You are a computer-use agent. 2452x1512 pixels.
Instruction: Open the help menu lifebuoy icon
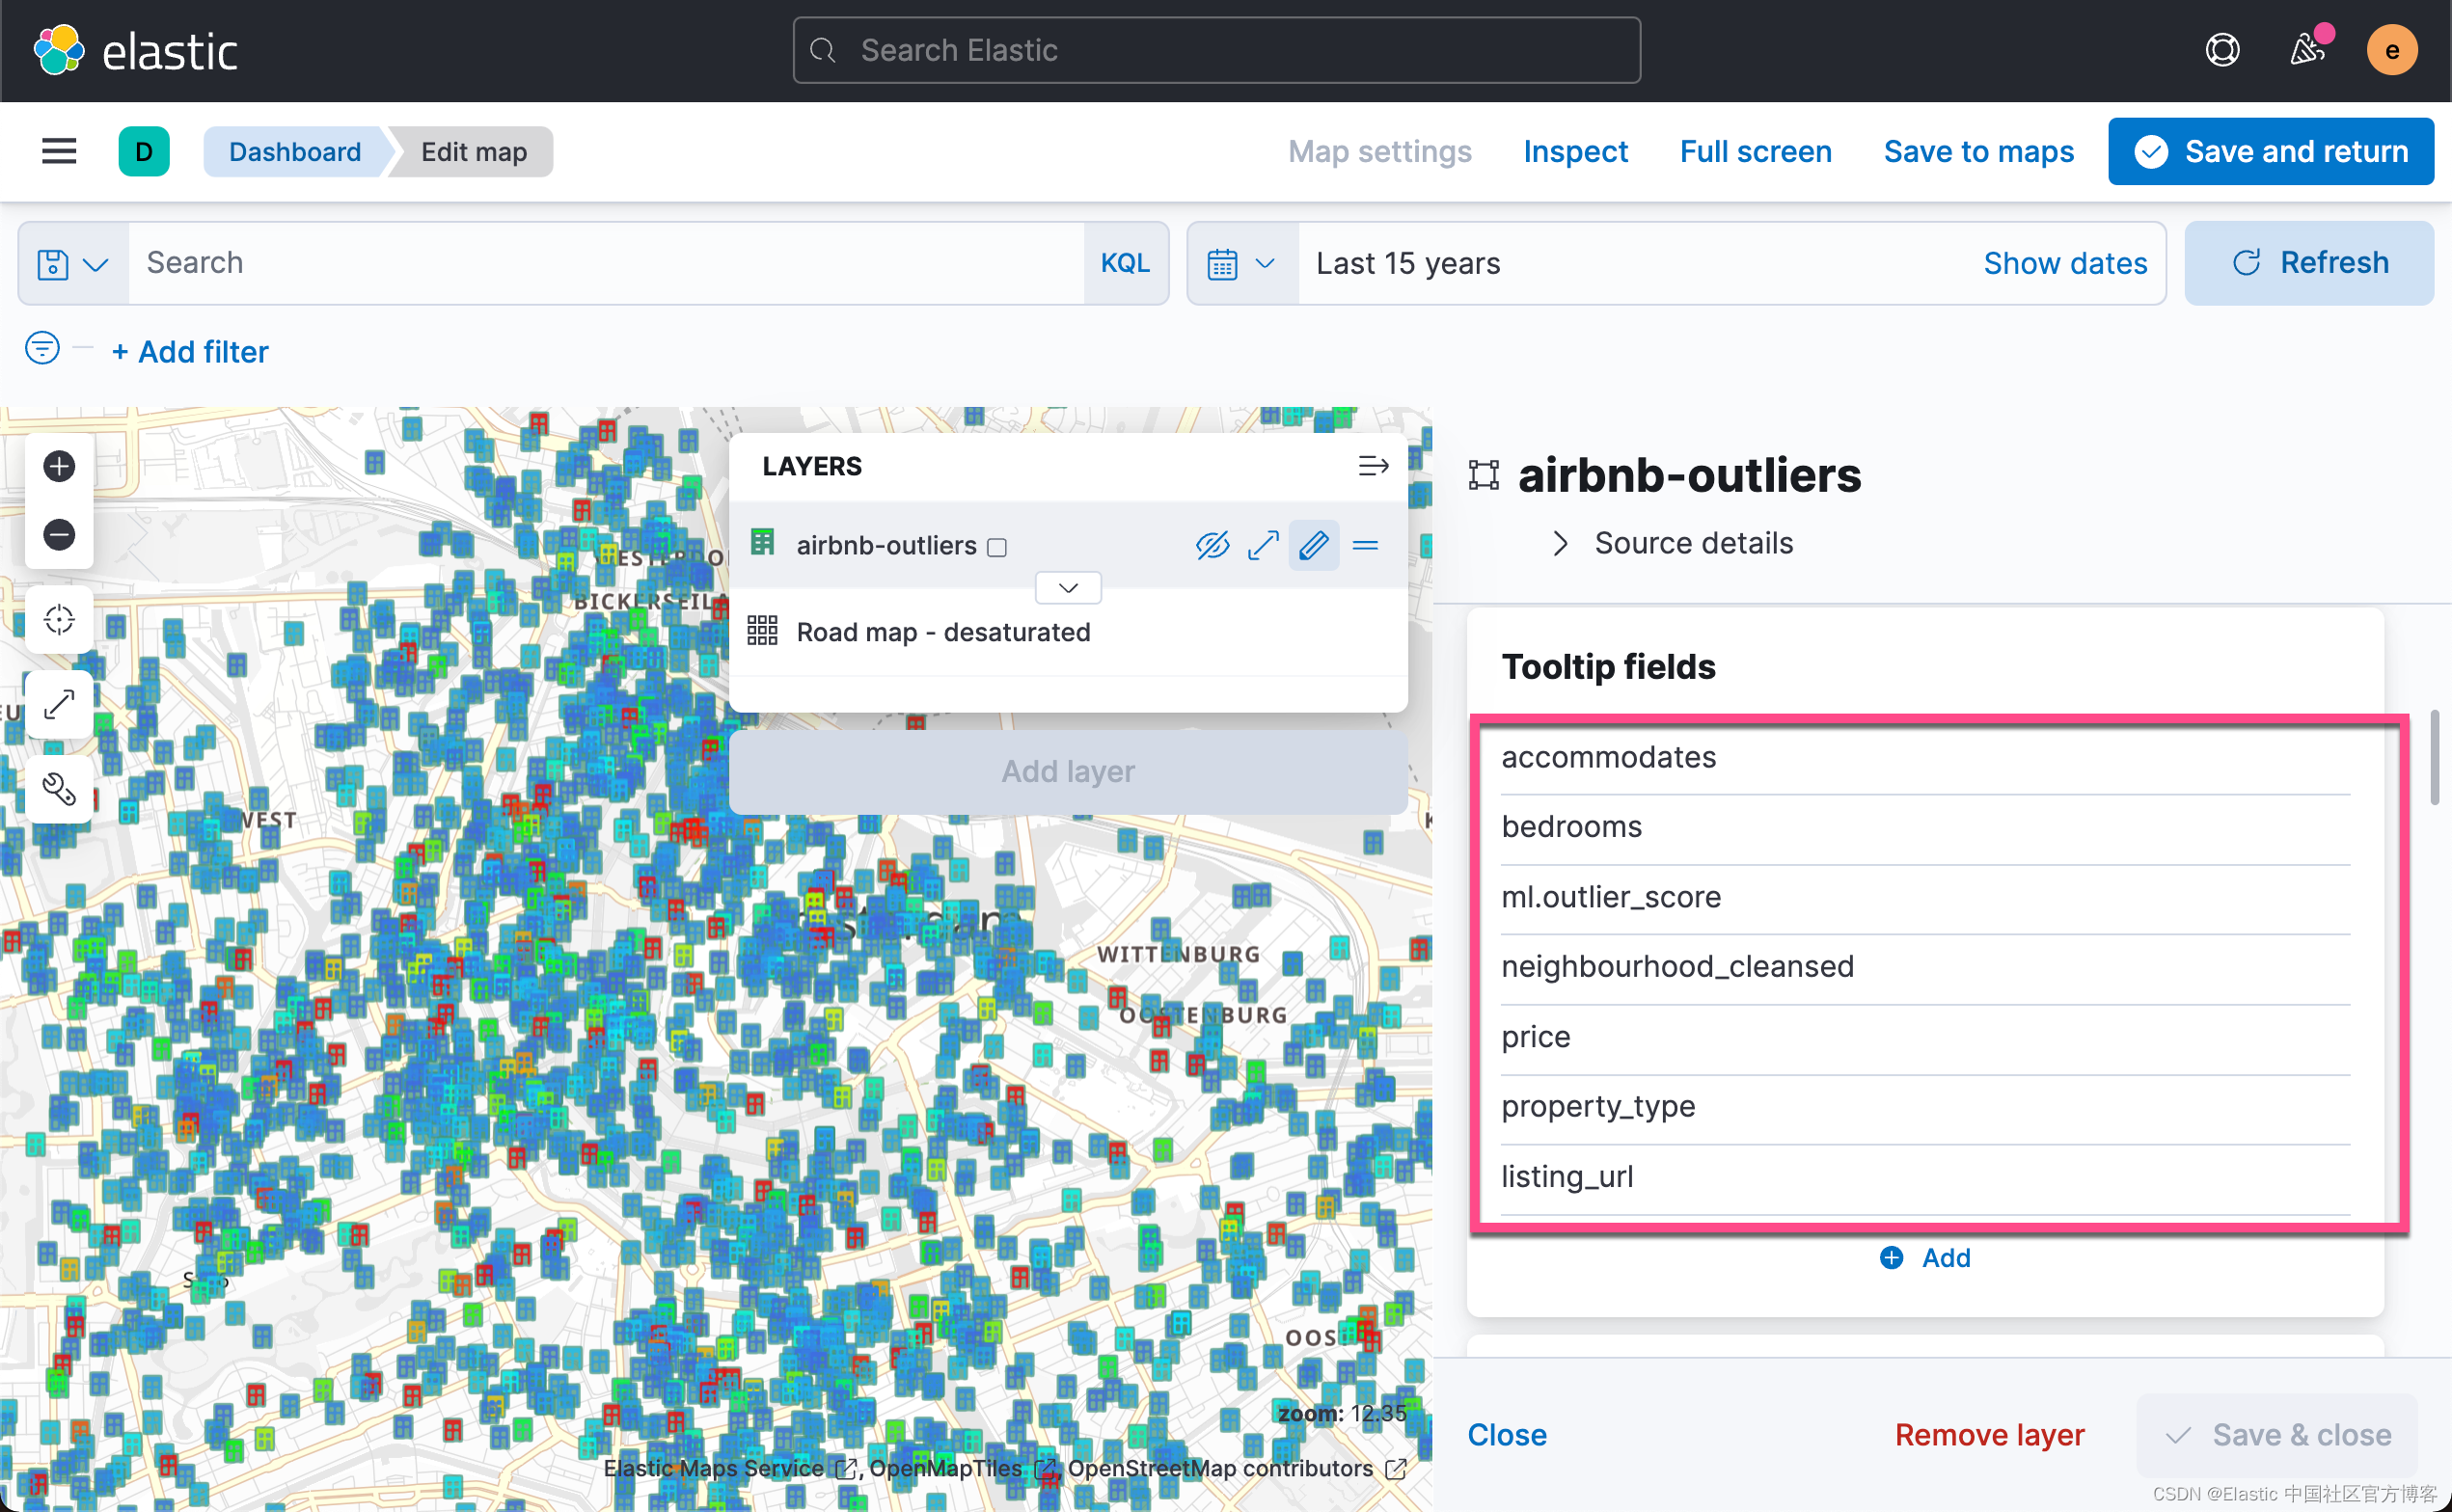pos(2222,50)
